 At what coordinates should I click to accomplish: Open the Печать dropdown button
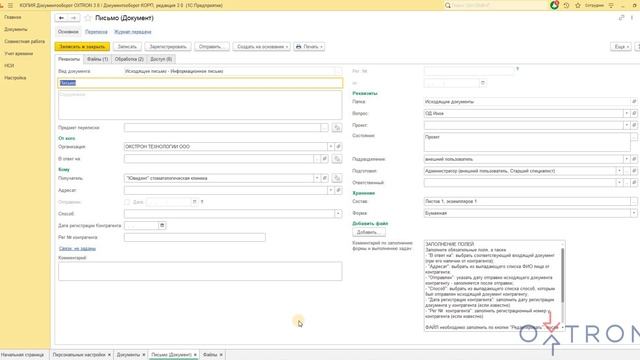309,47
